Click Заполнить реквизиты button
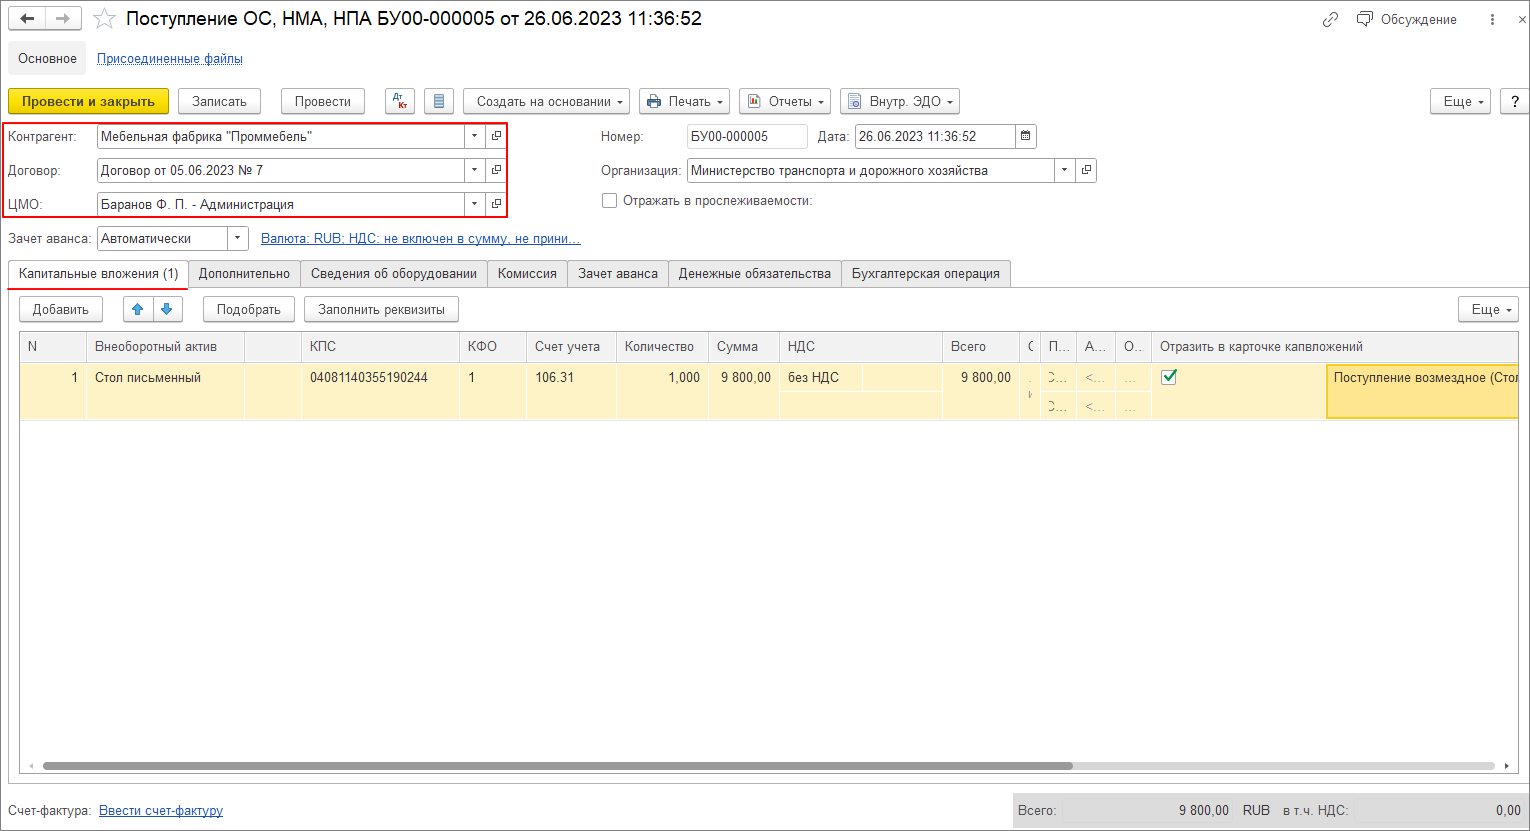The image size is (1530, 831). pyautogui.click(x=381, y=309)
